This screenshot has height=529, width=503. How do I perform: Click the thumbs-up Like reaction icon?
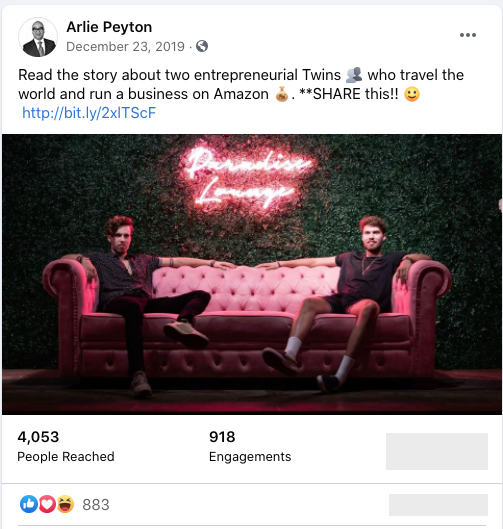click(x=29, y=504)
